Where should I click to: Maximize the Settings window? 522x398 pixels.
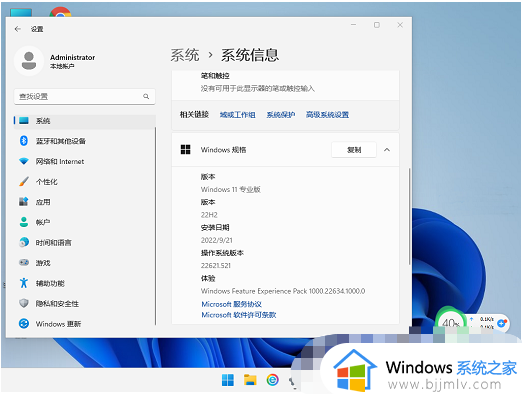click(x=377, y=25)
